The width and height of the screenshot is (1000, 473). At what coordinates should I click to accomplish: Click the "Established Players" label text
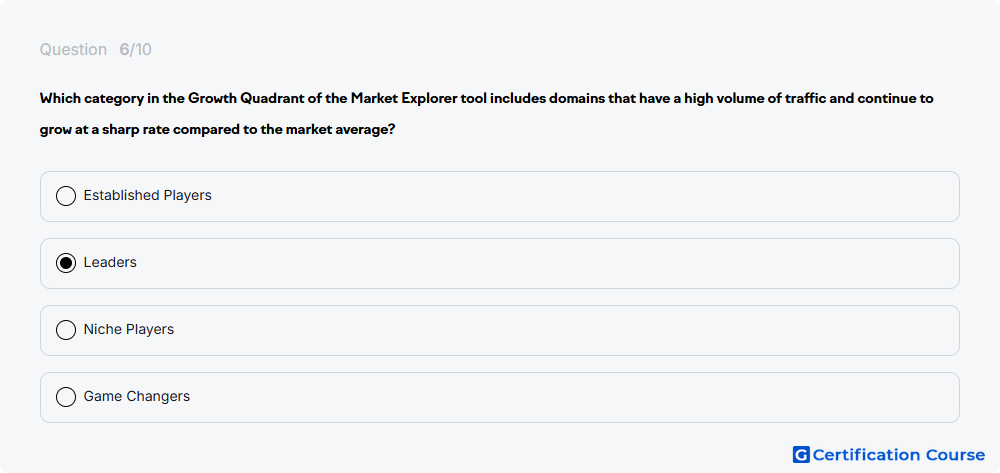point(147,195)
